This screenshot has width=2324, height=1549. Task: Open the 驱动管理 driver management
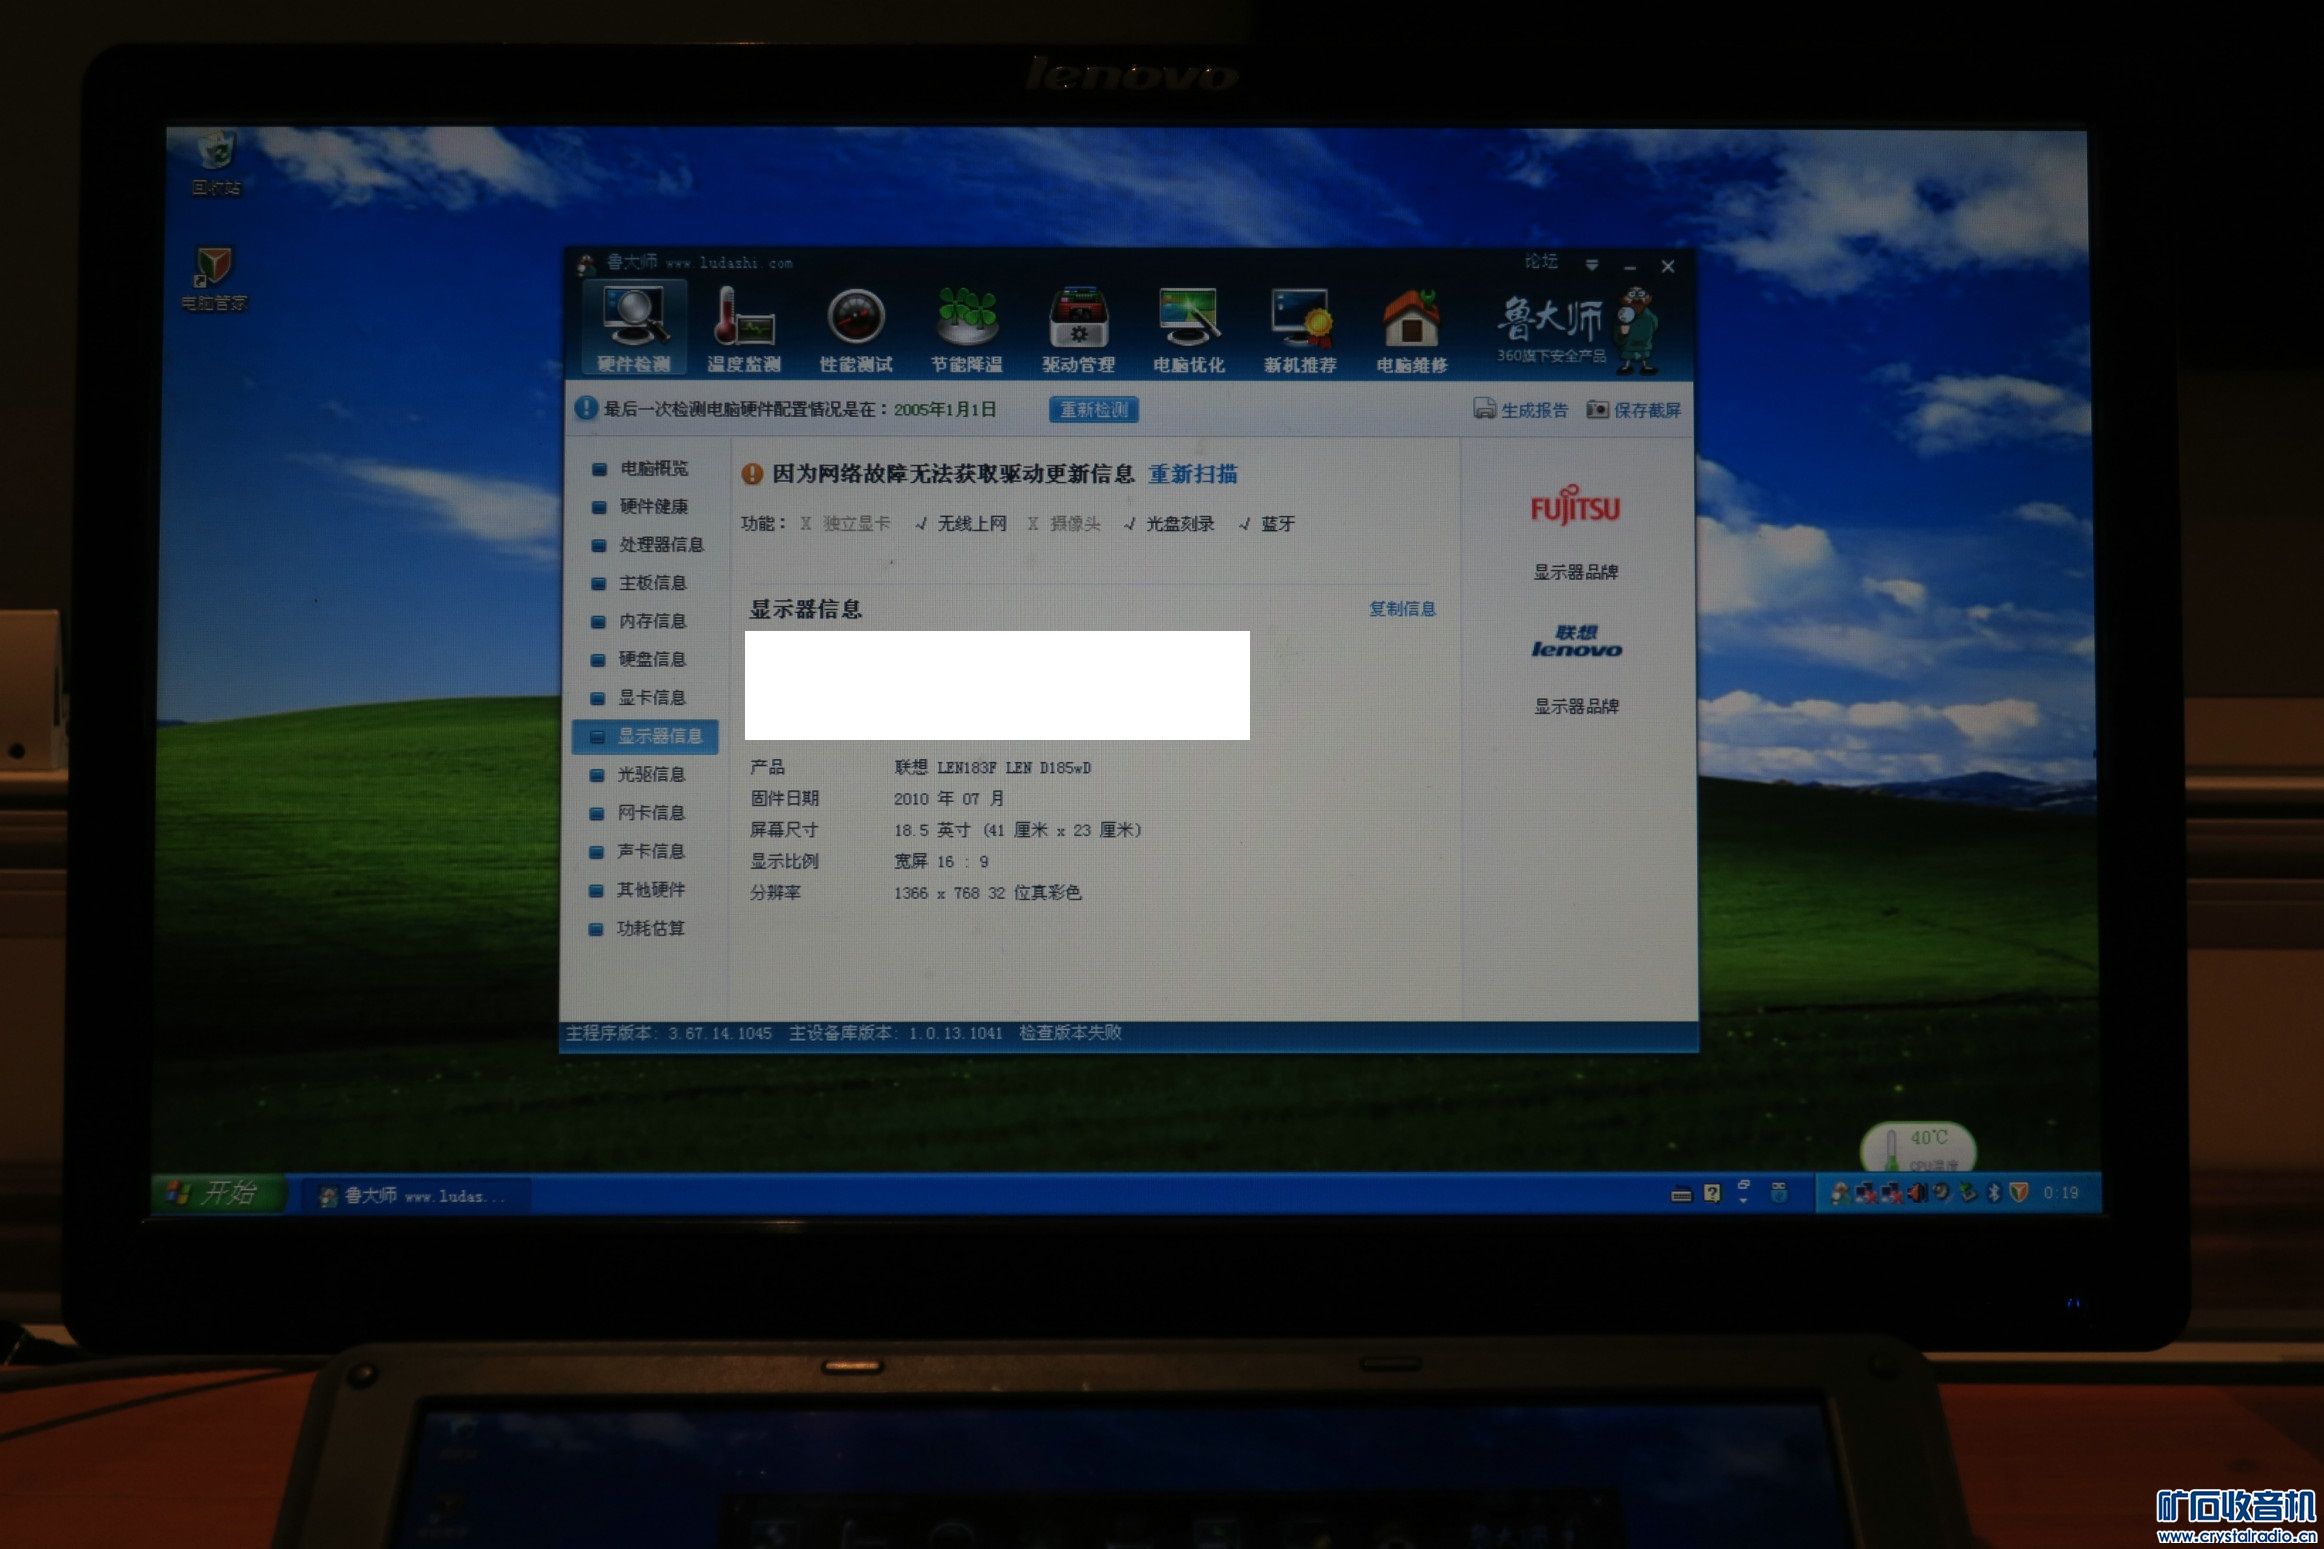[x=1078, y=329]
